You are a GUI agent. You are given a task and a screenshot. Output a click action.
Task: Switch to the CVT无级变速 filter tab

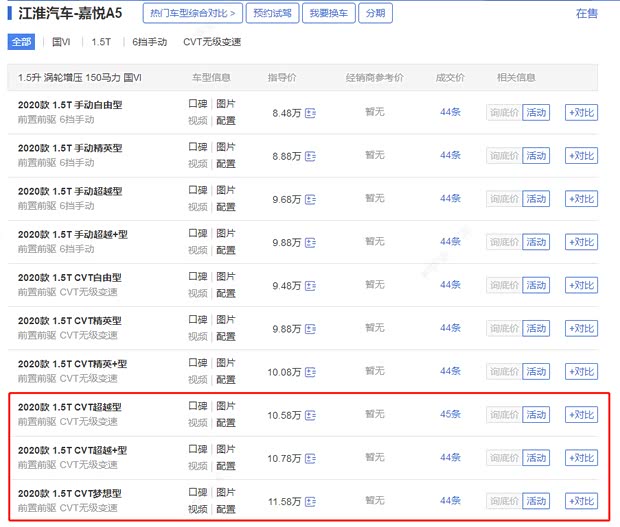[x=212, y=42]
